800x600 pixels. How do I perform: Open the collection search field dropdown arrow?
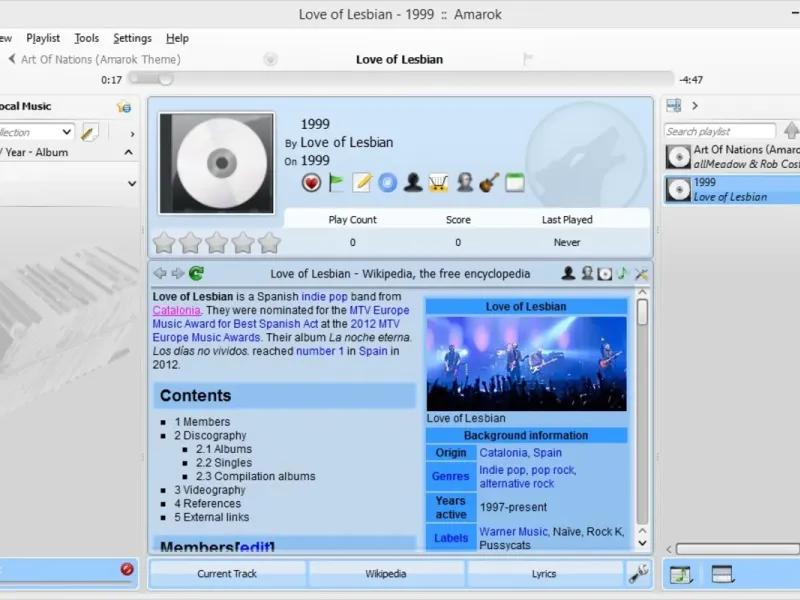pyautogui.click(x=66, y=132)
